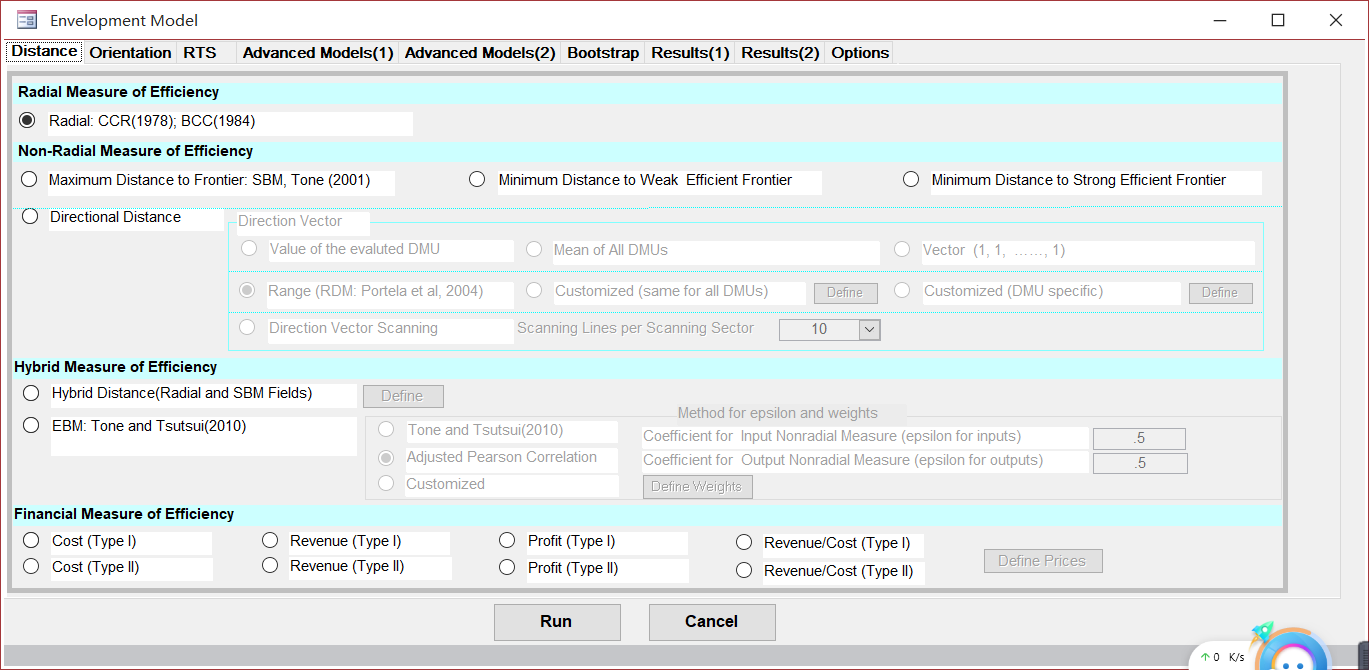Select Revenue/Cost (Type II) option
This screenshot has height=670, width=1369.
click(744, 570)
